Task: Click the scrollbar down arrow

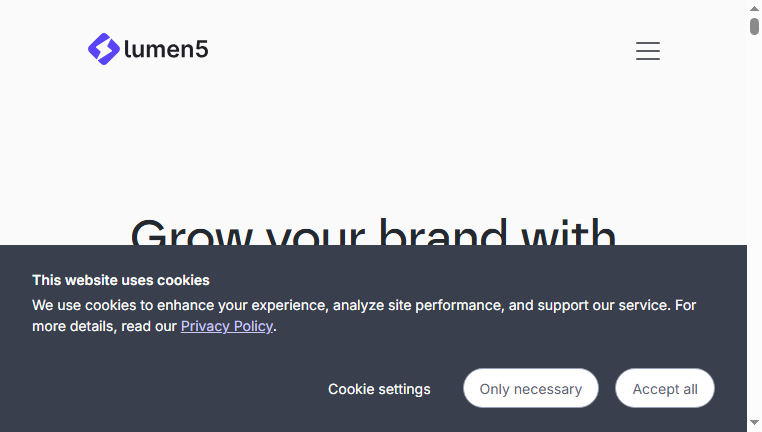Action: coord(754,423)
